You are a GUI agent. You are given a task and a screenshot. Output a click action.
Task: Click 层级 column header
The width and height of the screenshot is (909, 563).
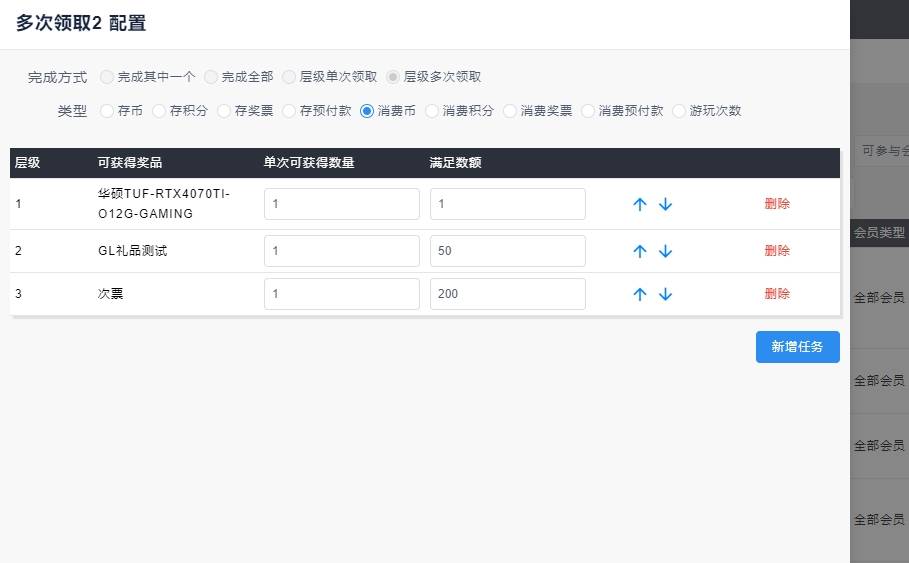[x=27, y=163]
